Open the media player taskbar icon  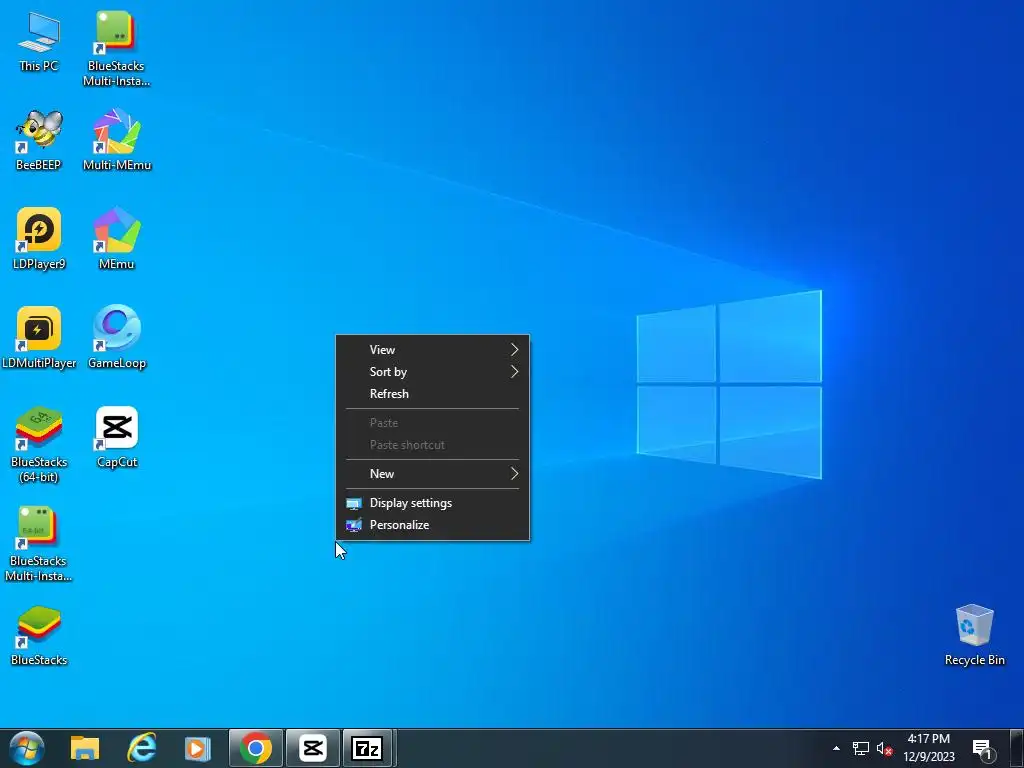[197, 748]
